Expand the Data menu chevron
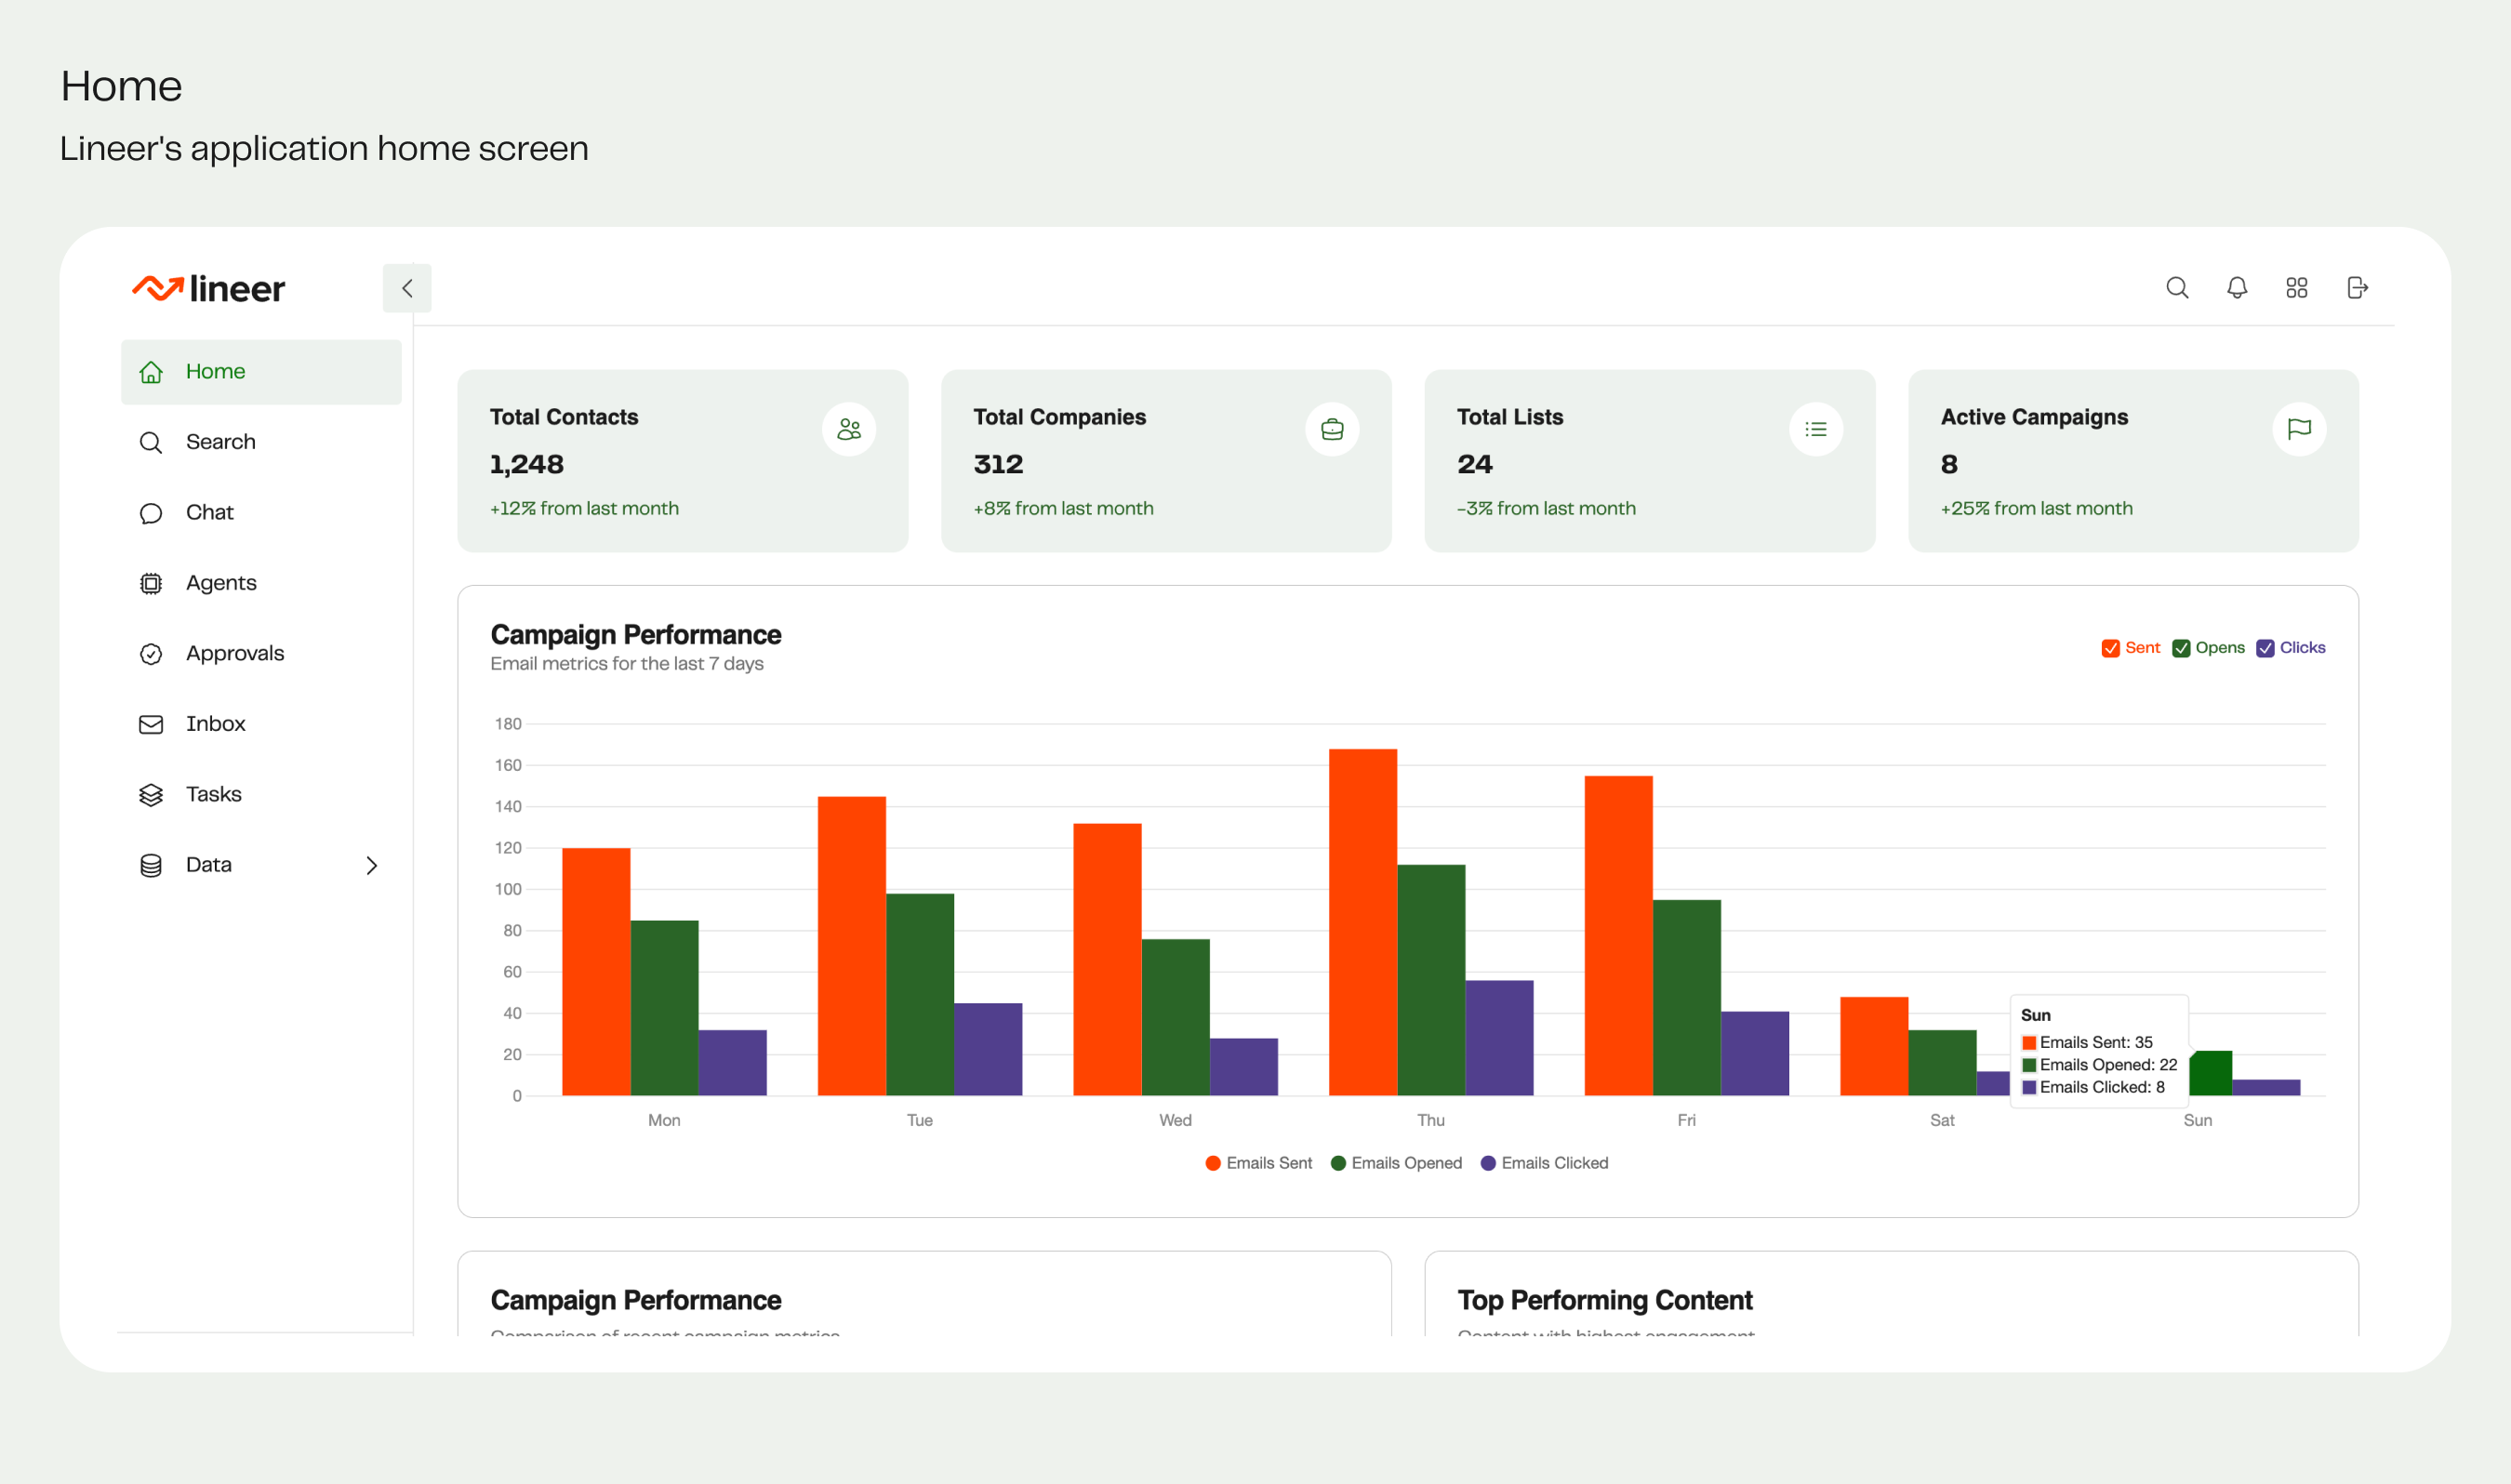Viewport: 2511px width, 1484px height. [x=372, y=865]
